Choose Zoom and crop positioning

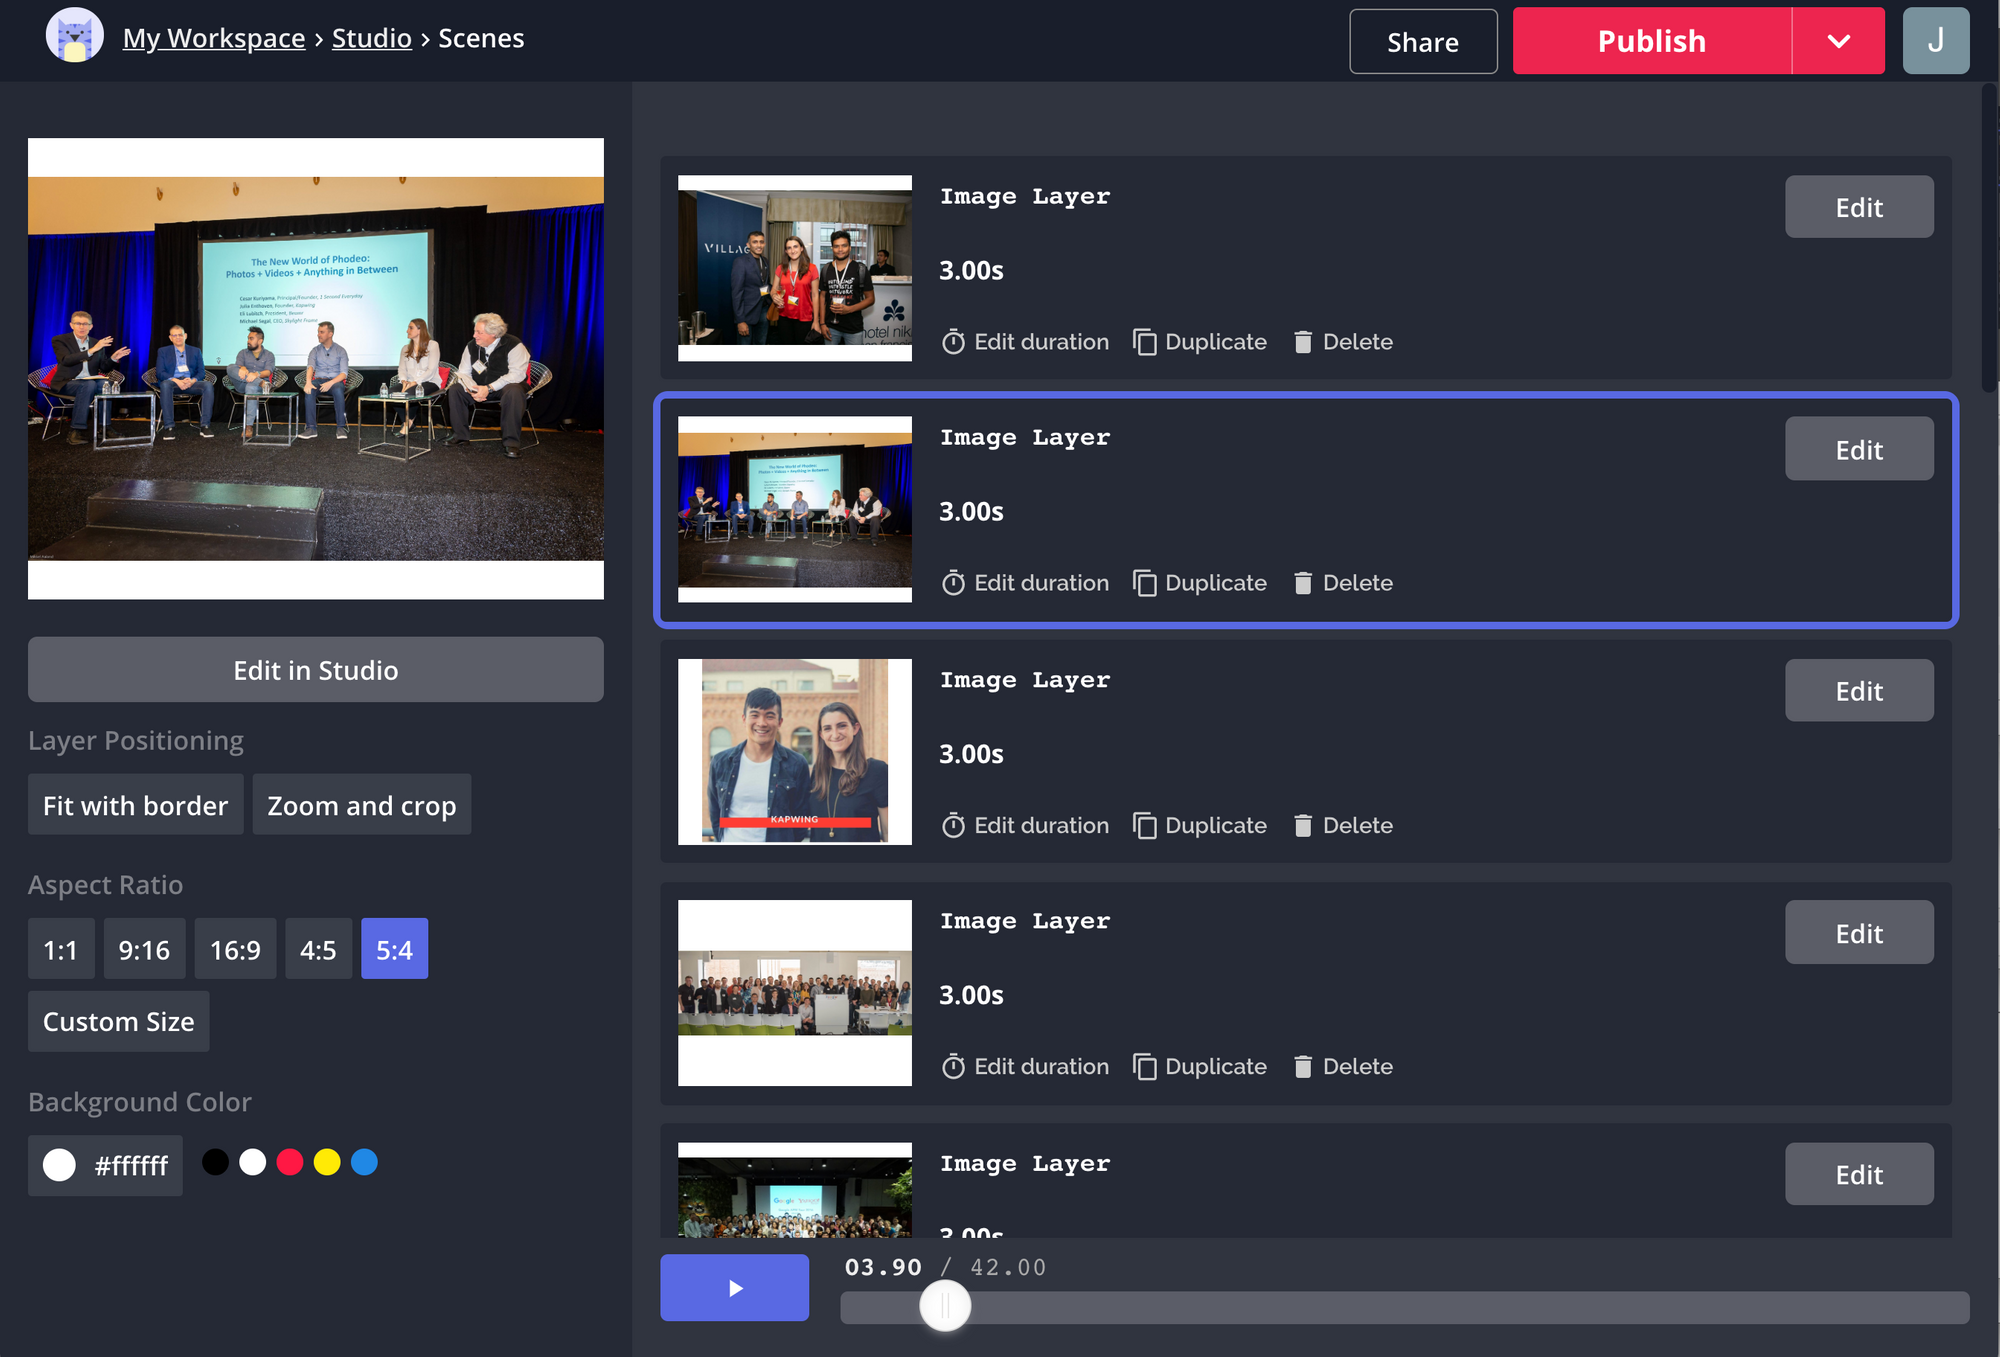click(361, 805)
